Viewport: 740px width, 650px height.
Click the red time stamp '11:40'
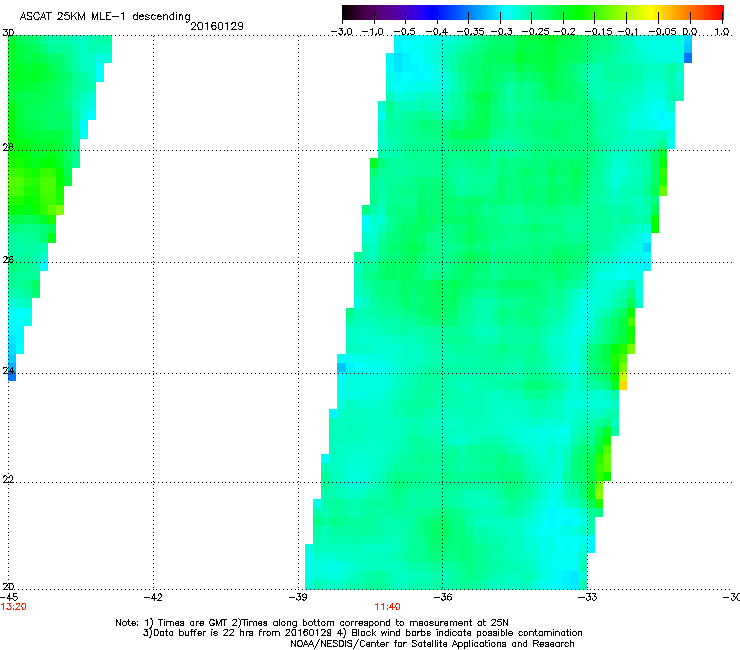[387, 607]
